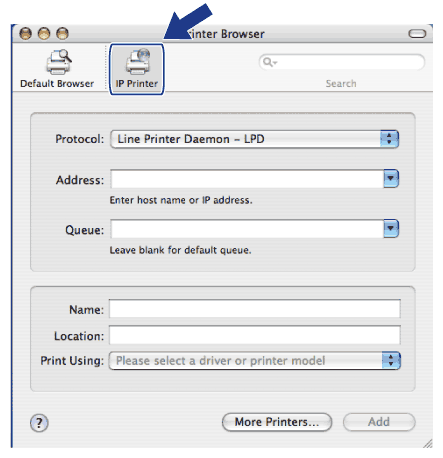
Task: Focus the Location text field
Action: 255,335
